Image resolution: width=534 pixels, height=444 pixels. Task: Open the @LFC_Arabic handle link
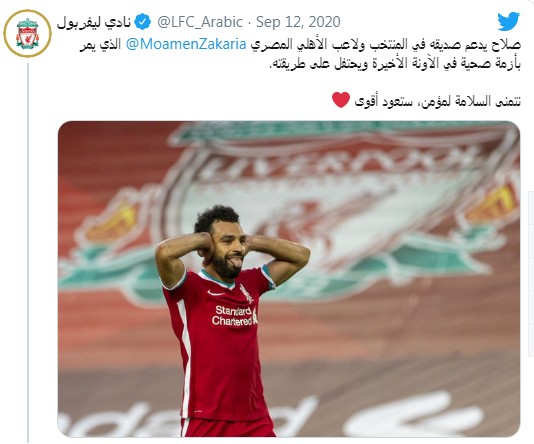point(200,22)
